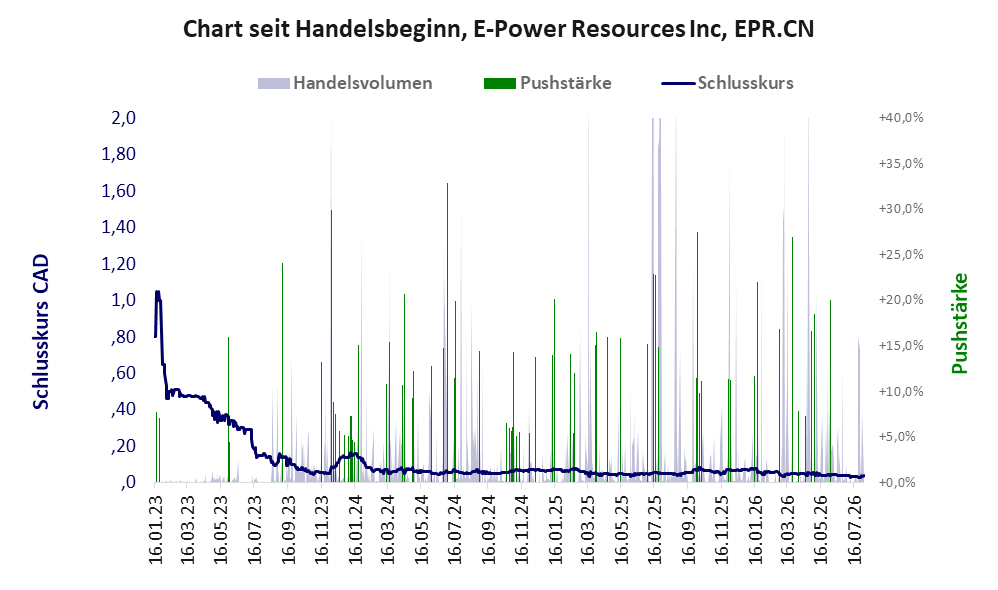Click the ,20 left axis value
998x590 pixels.
pyautogui.click(x=123, y=446)
